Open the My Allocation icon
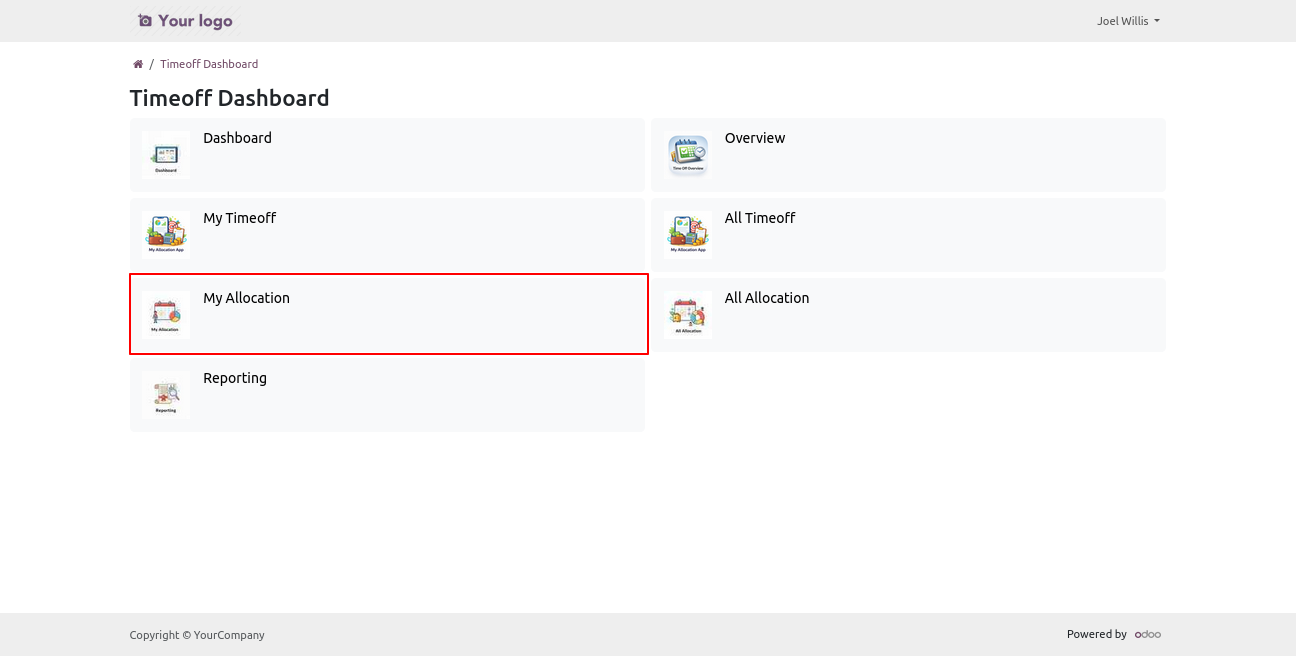Screen dimensions: 1296x656 (166, 315)
